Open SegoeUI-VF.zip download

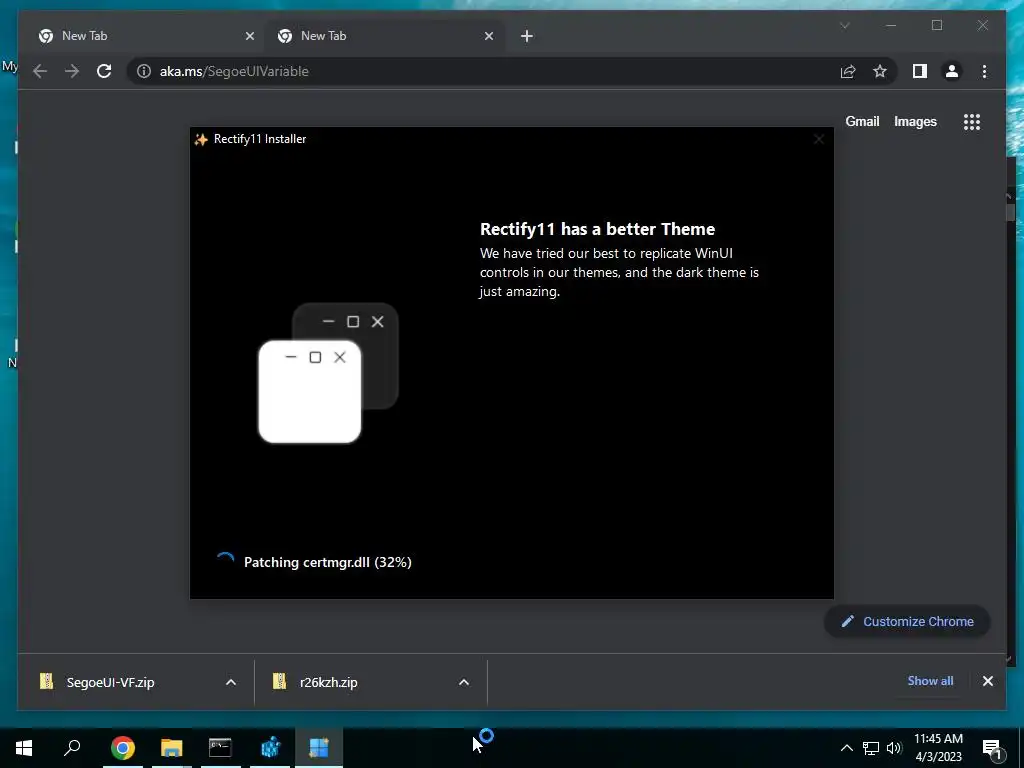(x=110, y=682)
